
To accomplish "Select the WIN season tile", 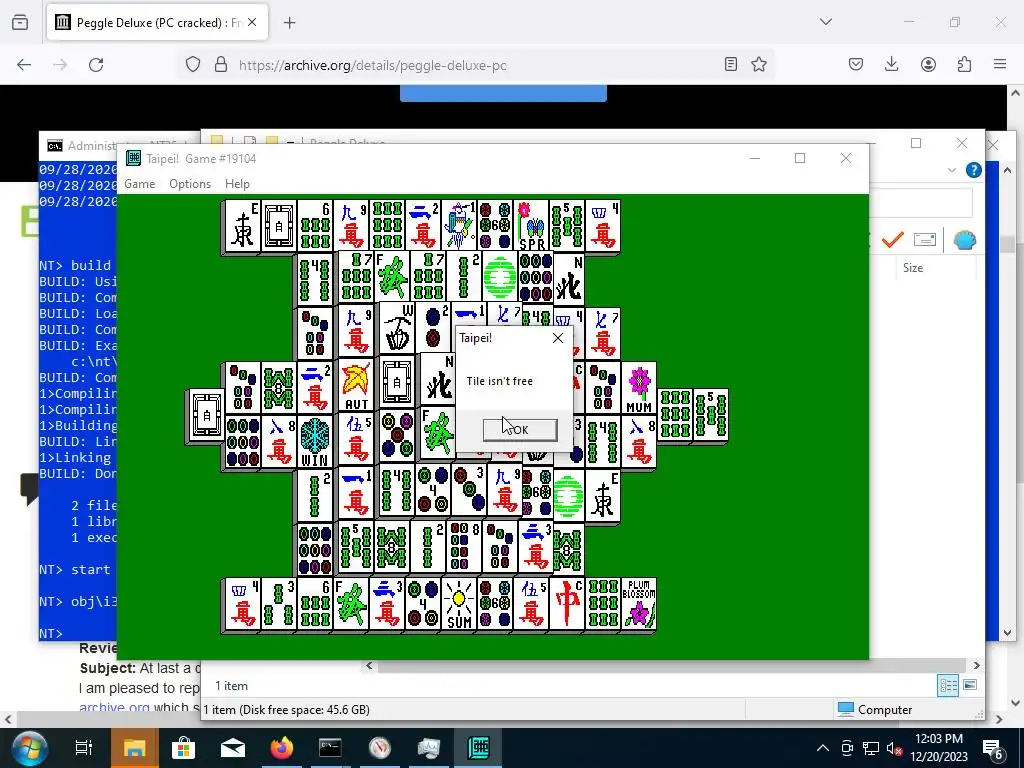I will (315, 441).
